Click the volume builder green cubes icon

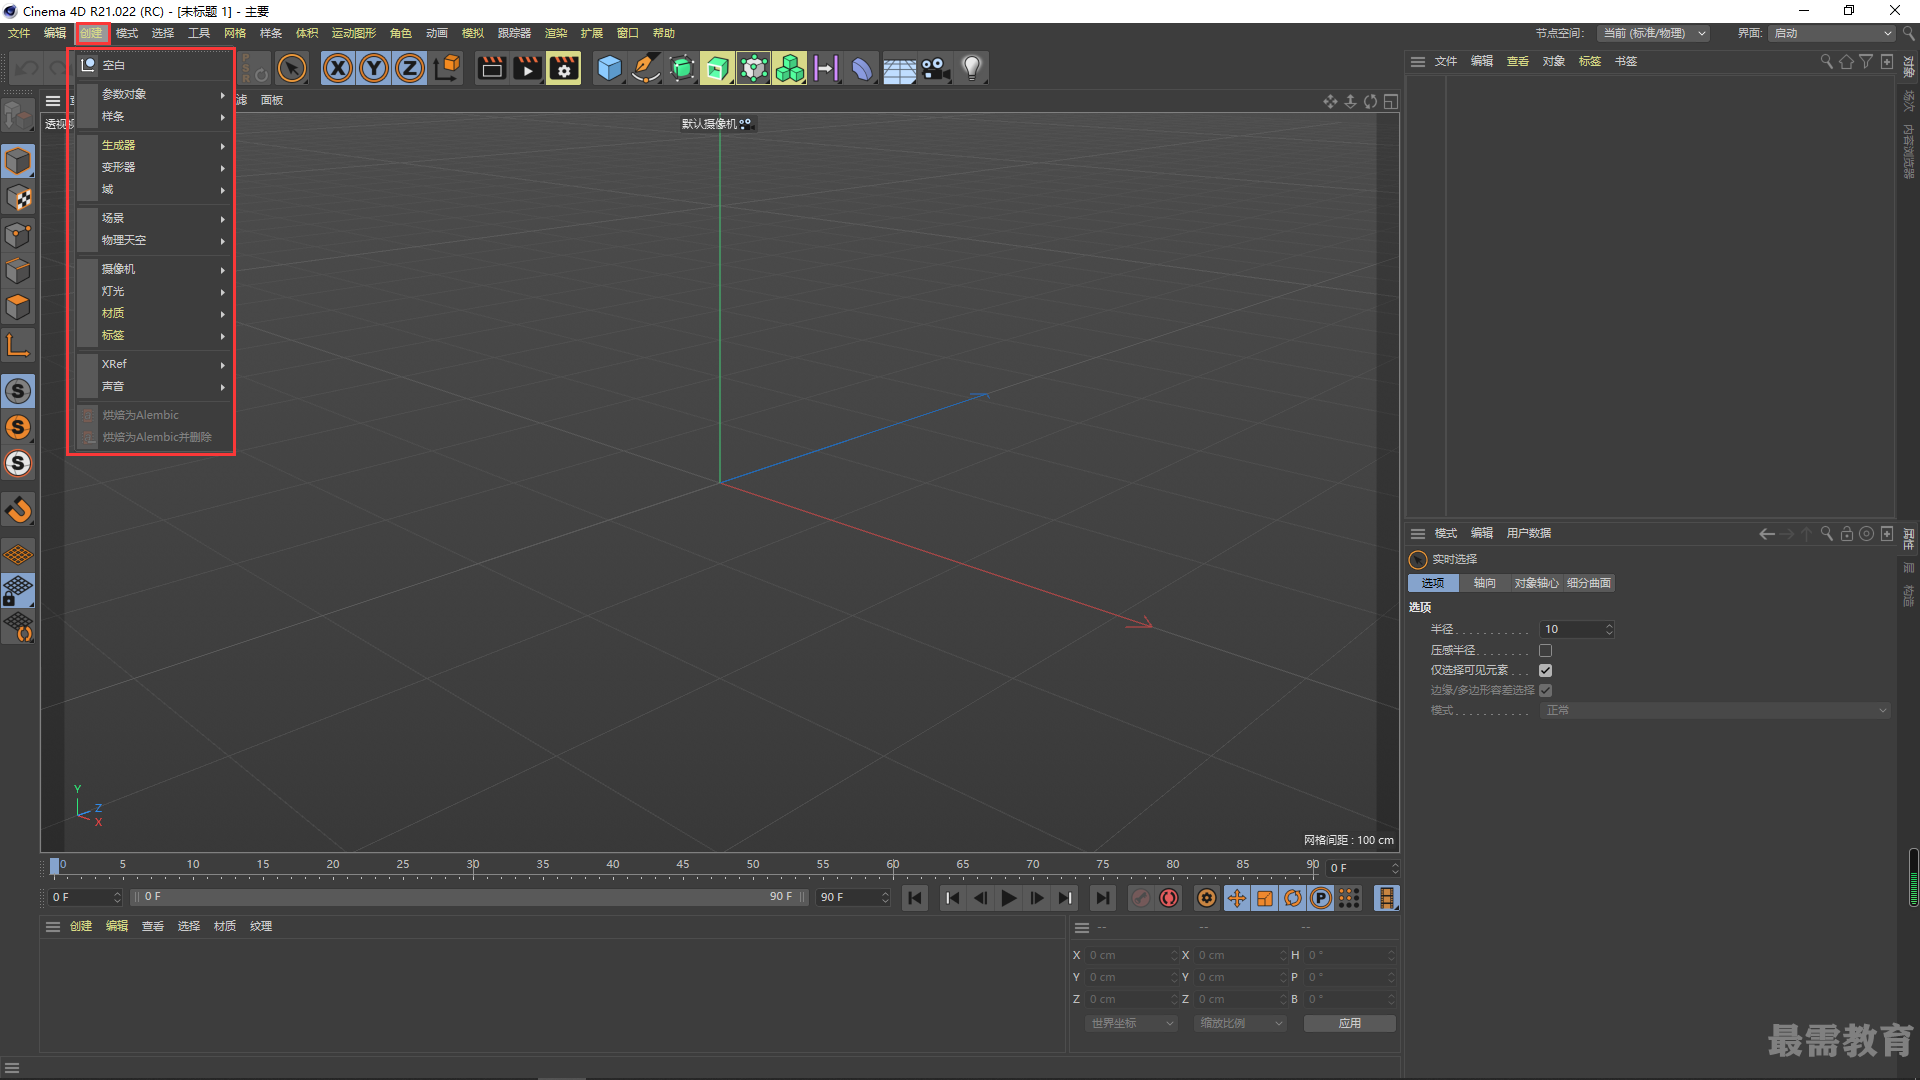tap(789, 68)
